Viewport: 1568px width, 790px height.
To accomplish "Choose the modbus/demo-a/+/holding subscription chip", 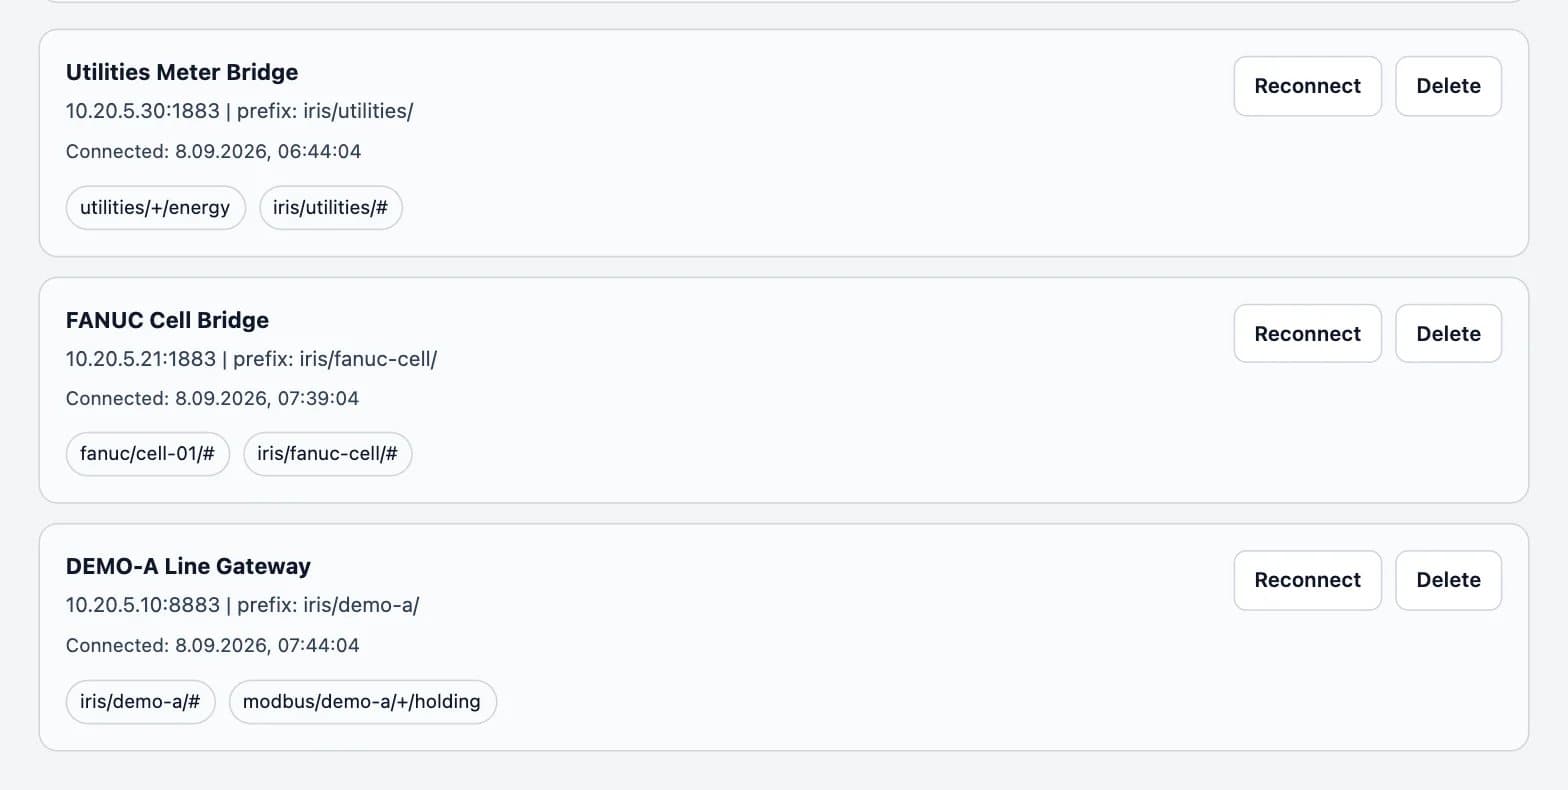I will 362,702.
